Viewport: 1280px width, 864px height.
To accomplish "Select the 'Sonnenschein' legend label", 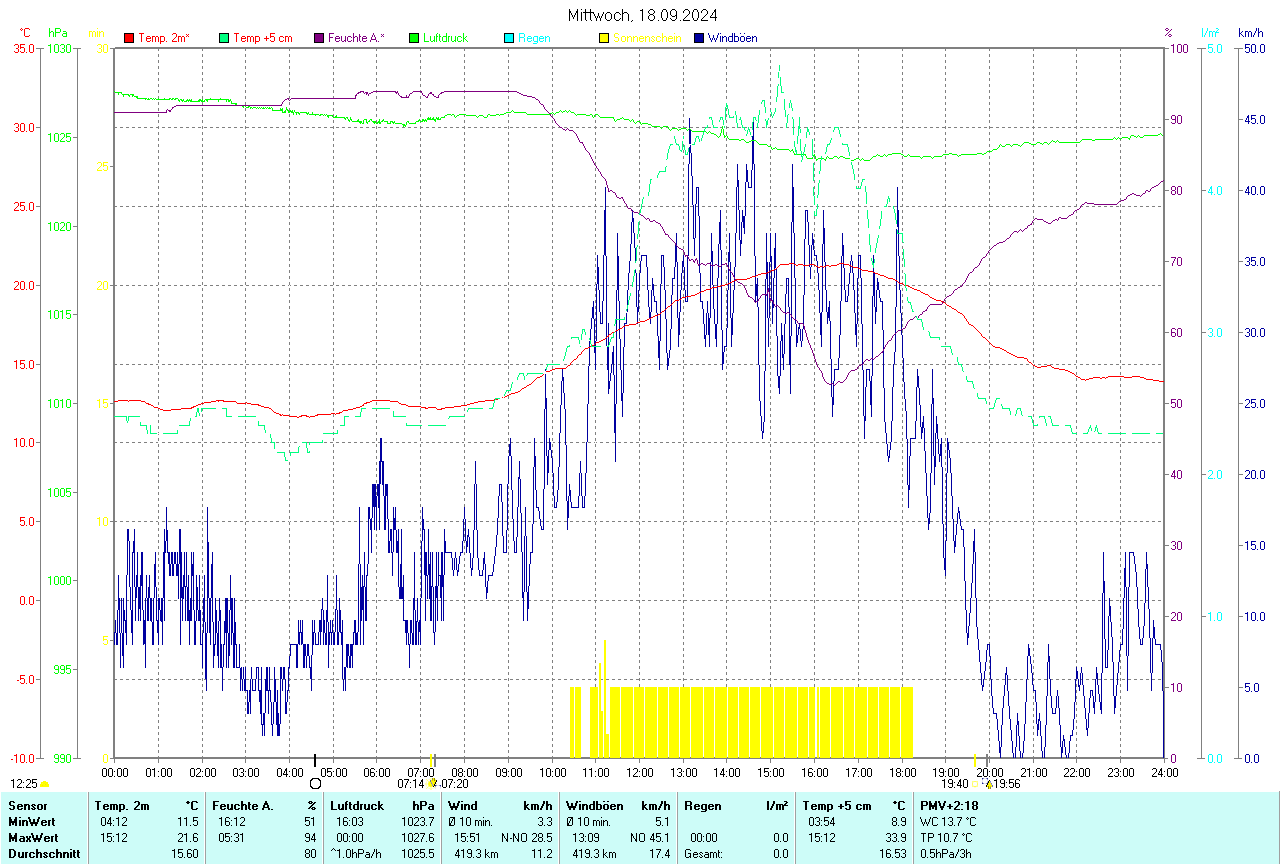I will point(647,38).
